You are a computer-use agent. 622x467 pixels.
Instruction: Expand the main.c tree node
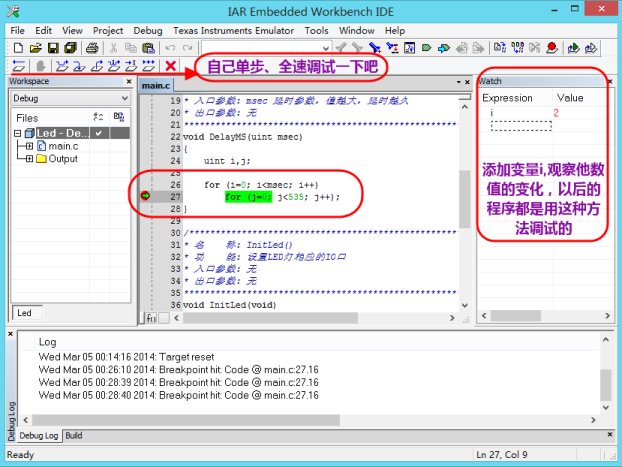[x=29, y=146]
